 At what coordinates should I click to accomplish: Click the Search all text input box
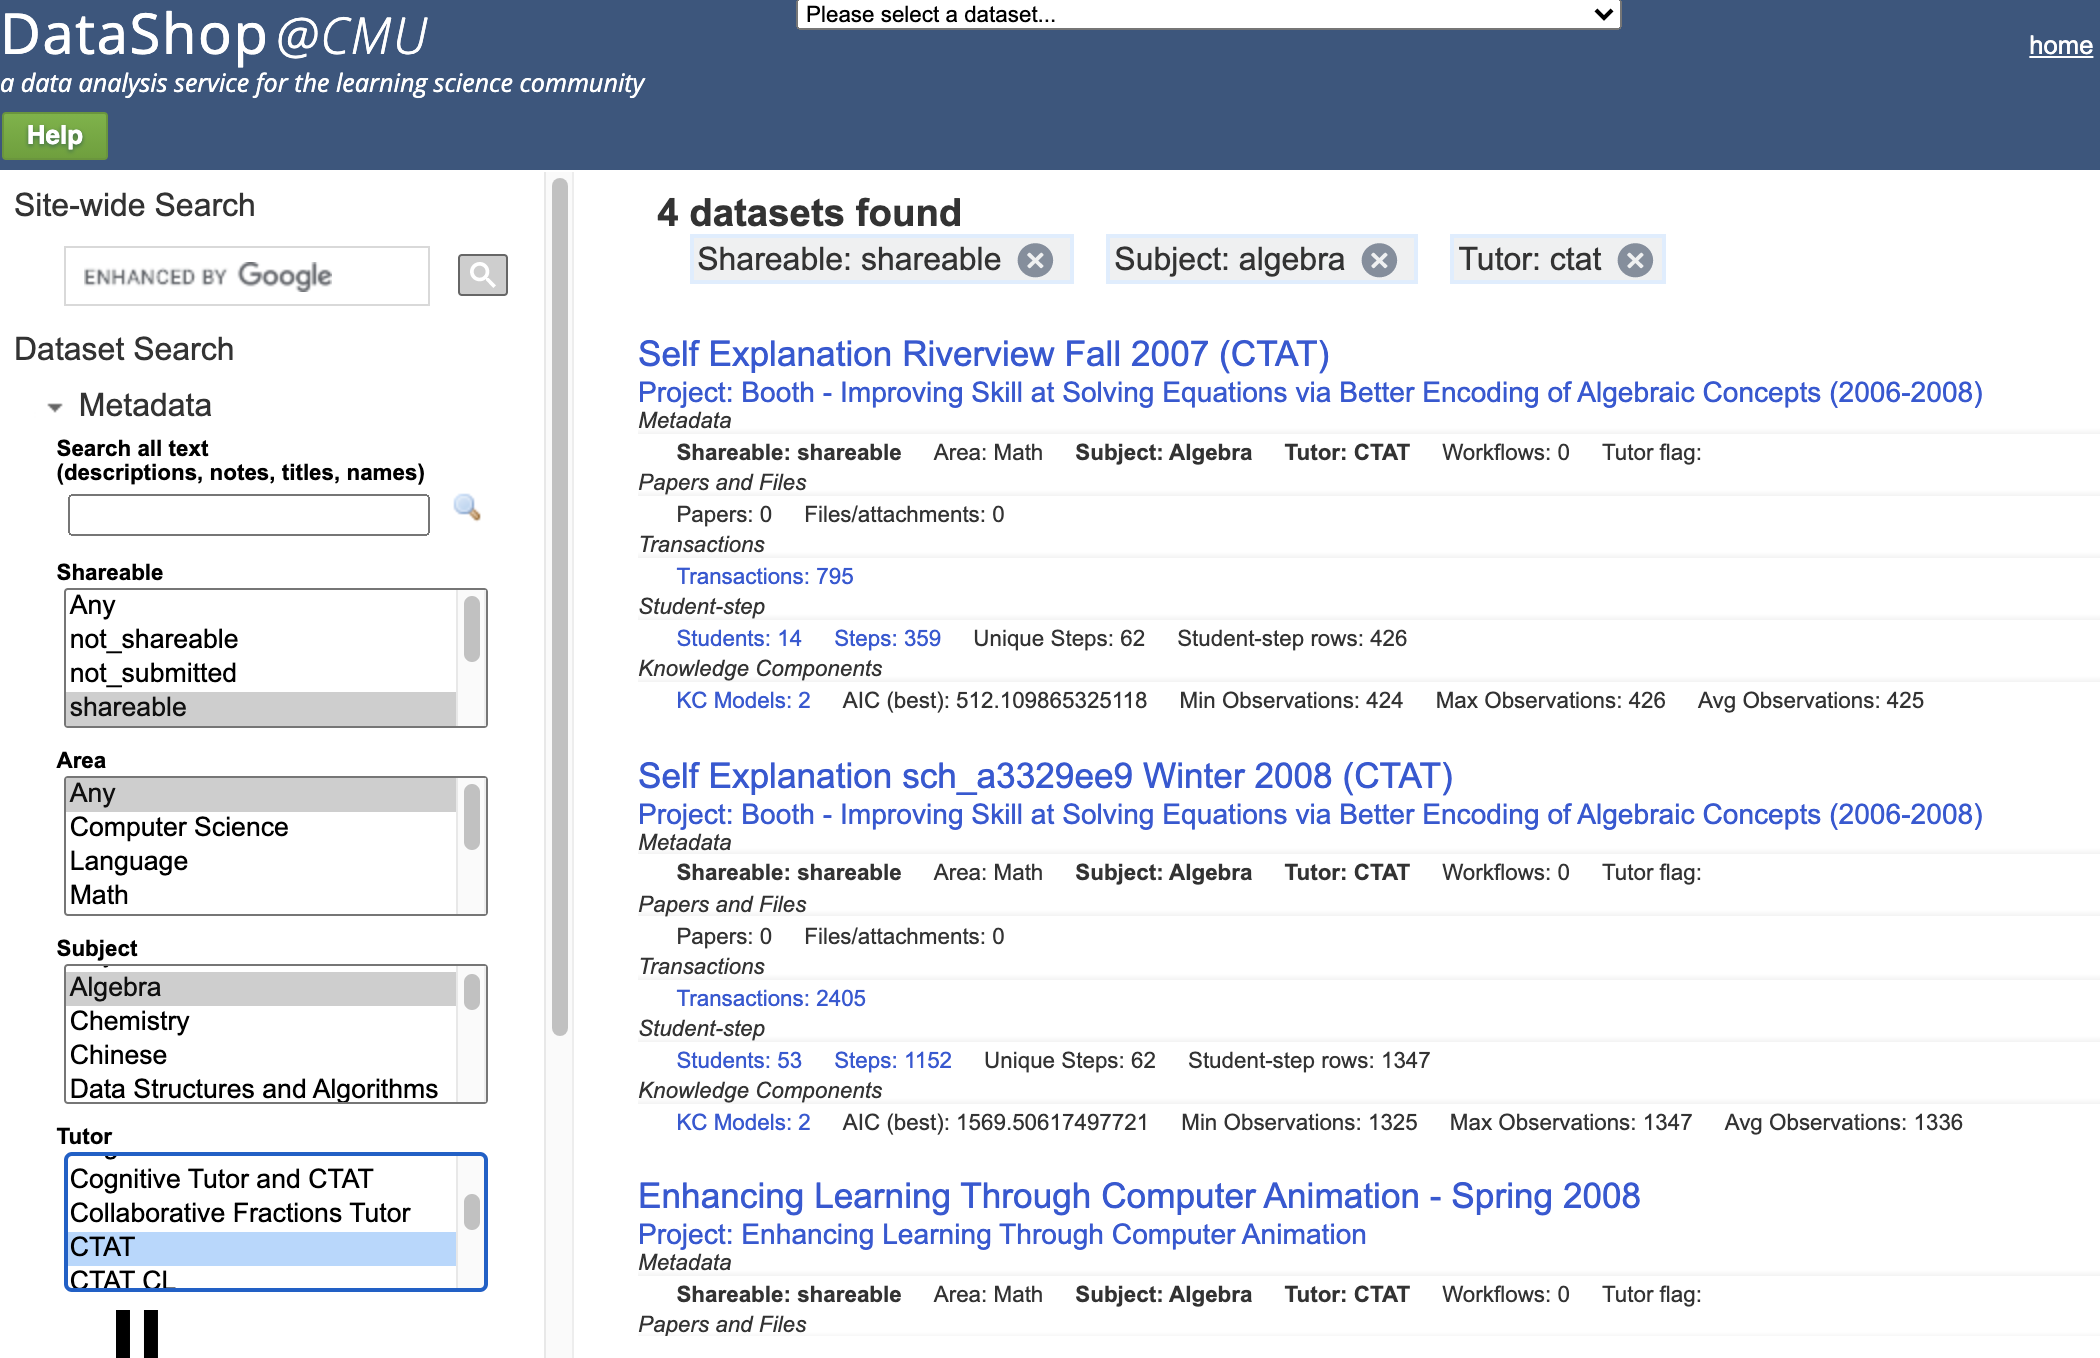tap(249, 515)
